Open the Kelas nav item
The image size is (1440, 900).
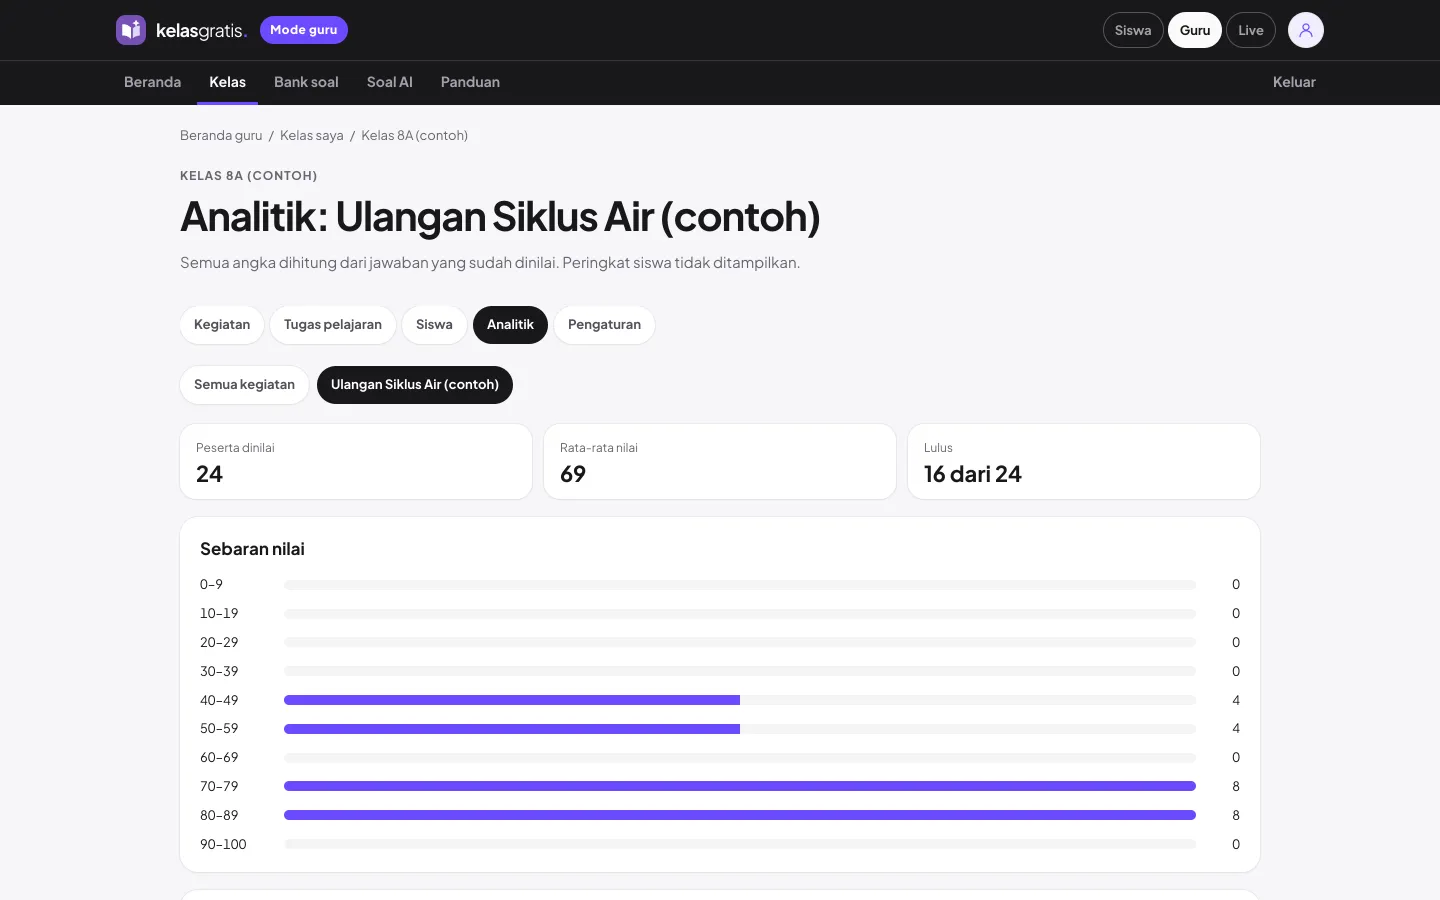(x=227, y=82)
